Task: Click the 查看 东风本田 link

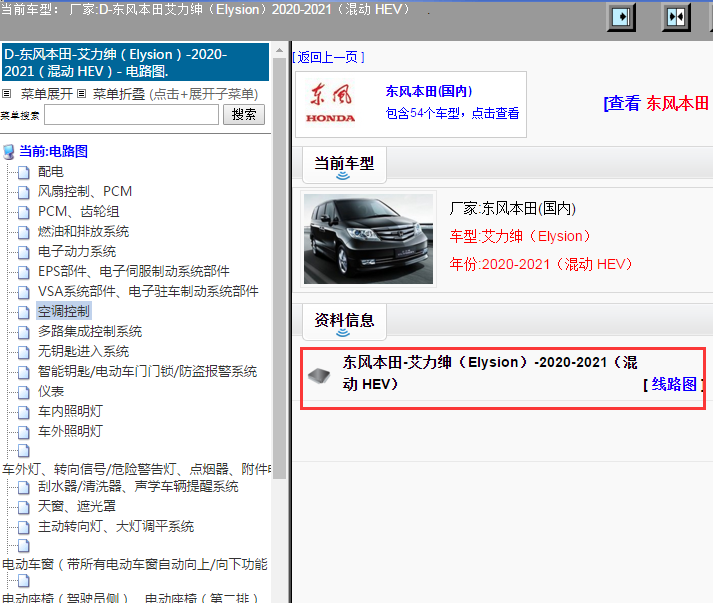Action: pos(656,104)
